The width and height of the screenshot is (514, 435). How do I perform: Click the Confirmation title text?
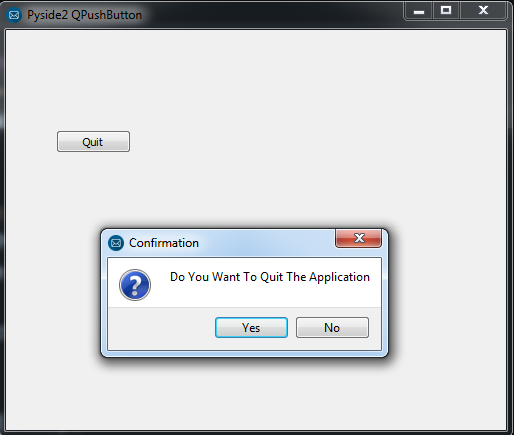pyautogui.click(x=164, y=243)
